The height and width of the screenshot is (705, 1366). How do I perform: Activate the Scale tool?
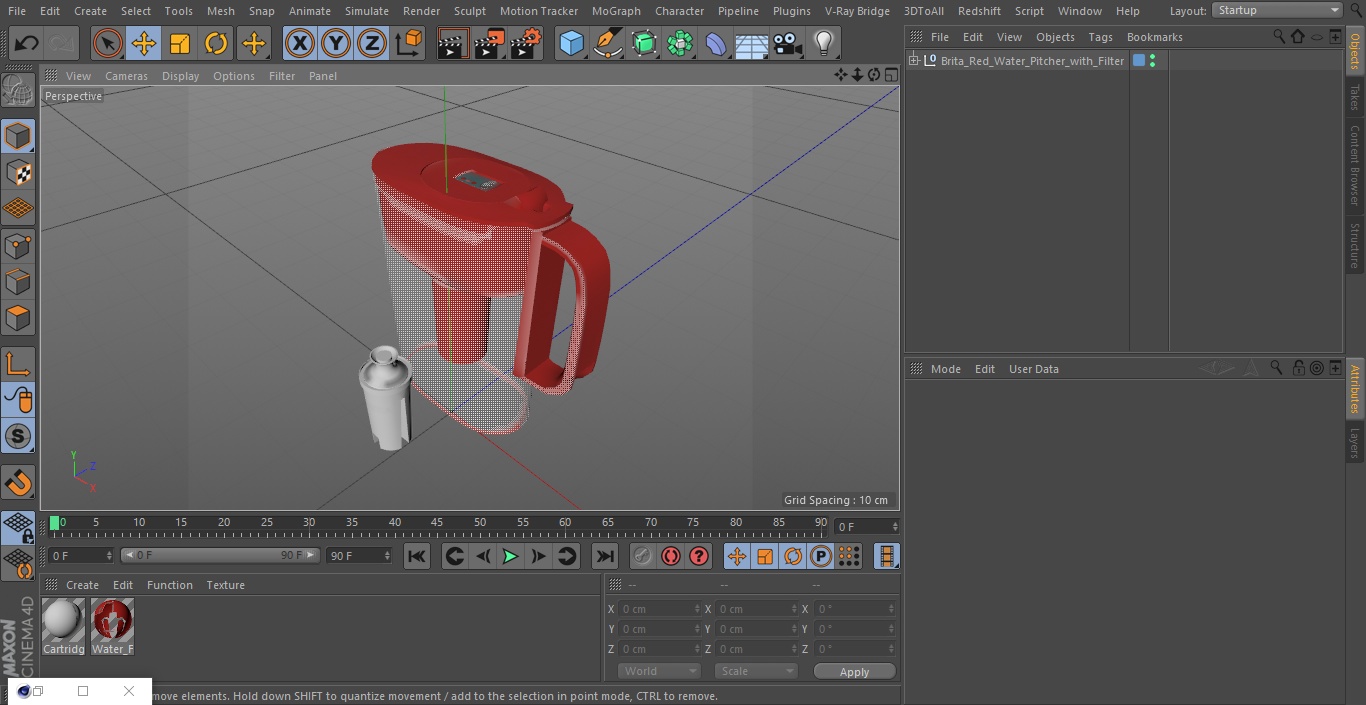coord(180,43)
